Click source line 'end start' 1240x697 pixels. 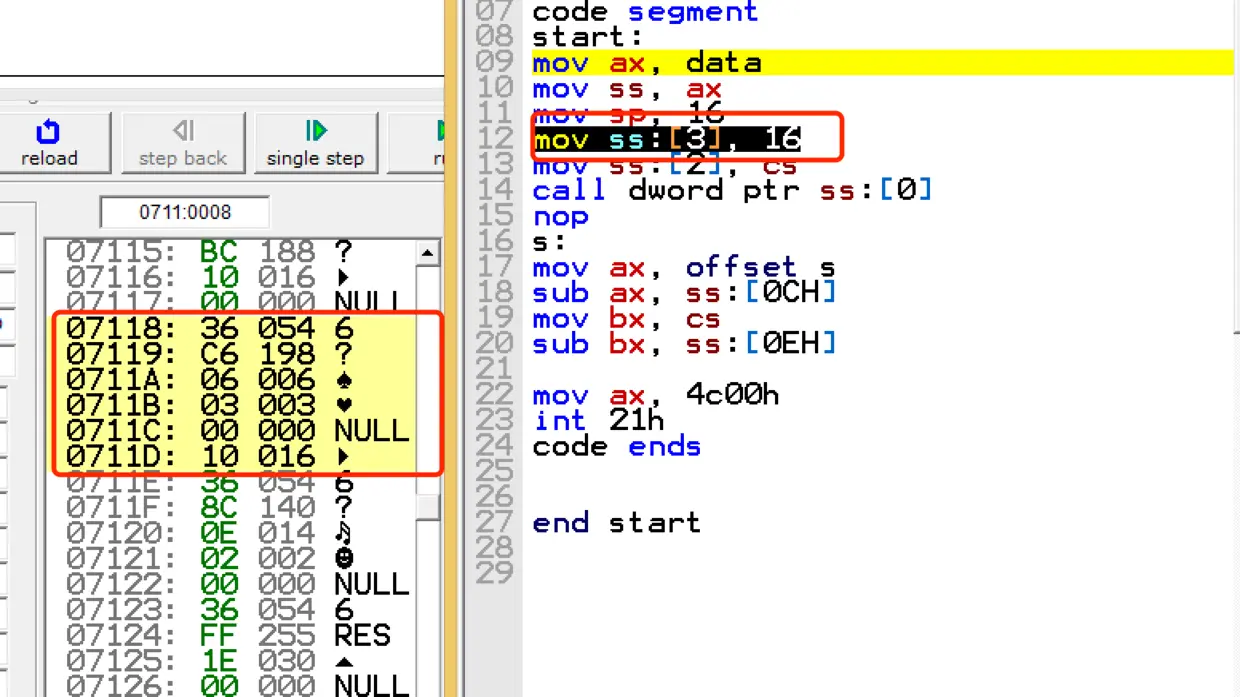coord(617,523)
